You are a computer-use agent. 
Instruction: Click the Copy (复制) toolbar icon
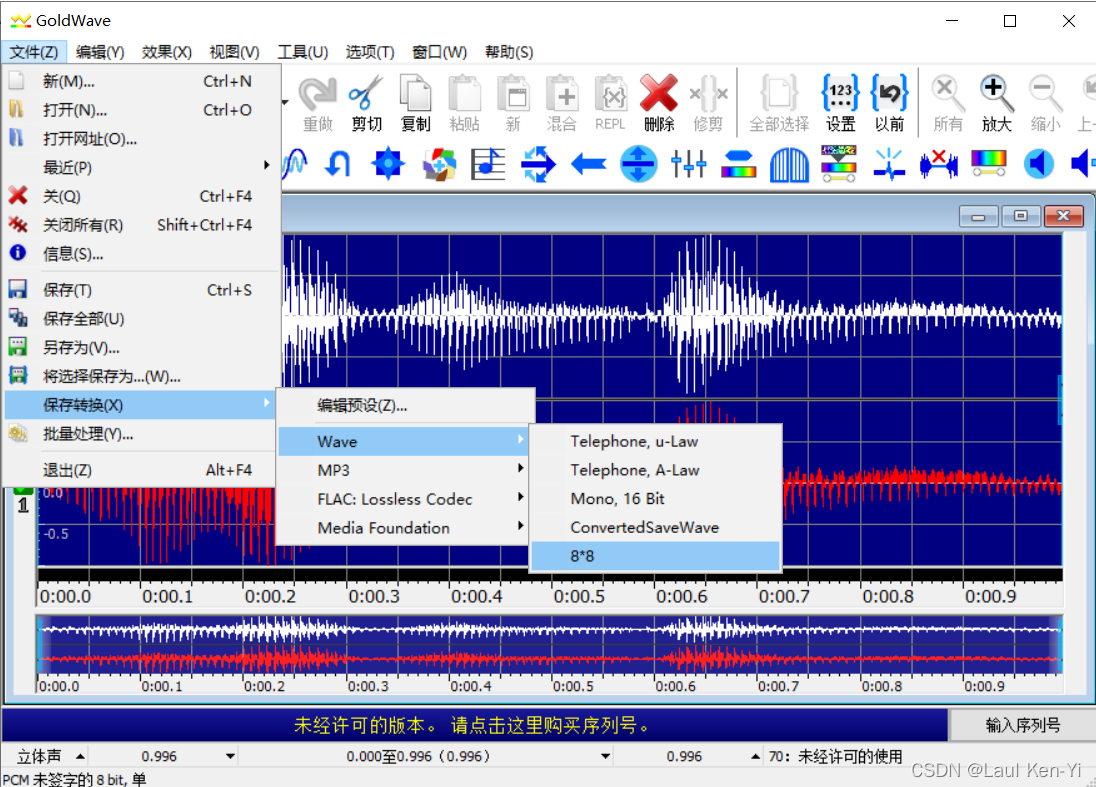coord(415,103)
